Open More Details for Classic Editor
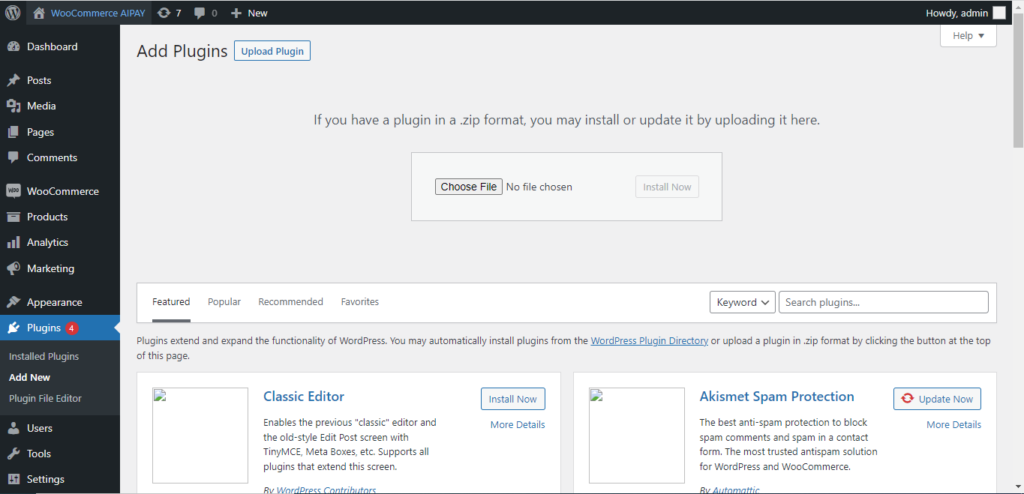This screenshot has height=494, width=1024. 517,425
